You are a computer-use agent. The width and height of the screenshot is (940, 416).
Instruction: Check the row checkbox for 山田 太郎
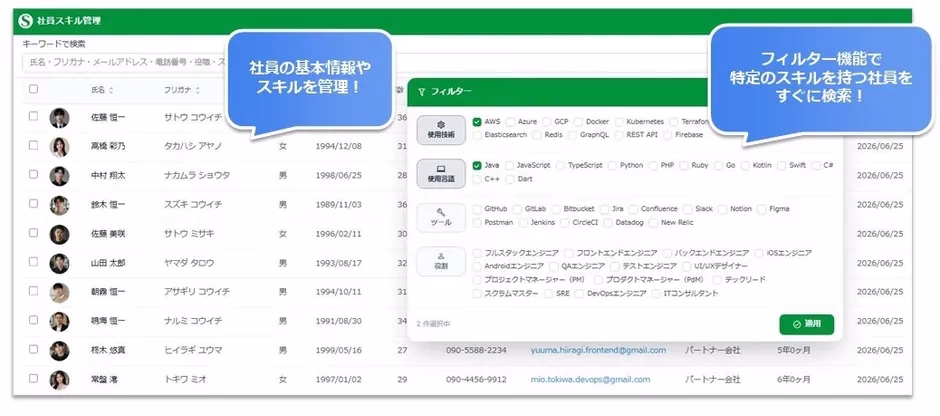click(x=34, y=261)
